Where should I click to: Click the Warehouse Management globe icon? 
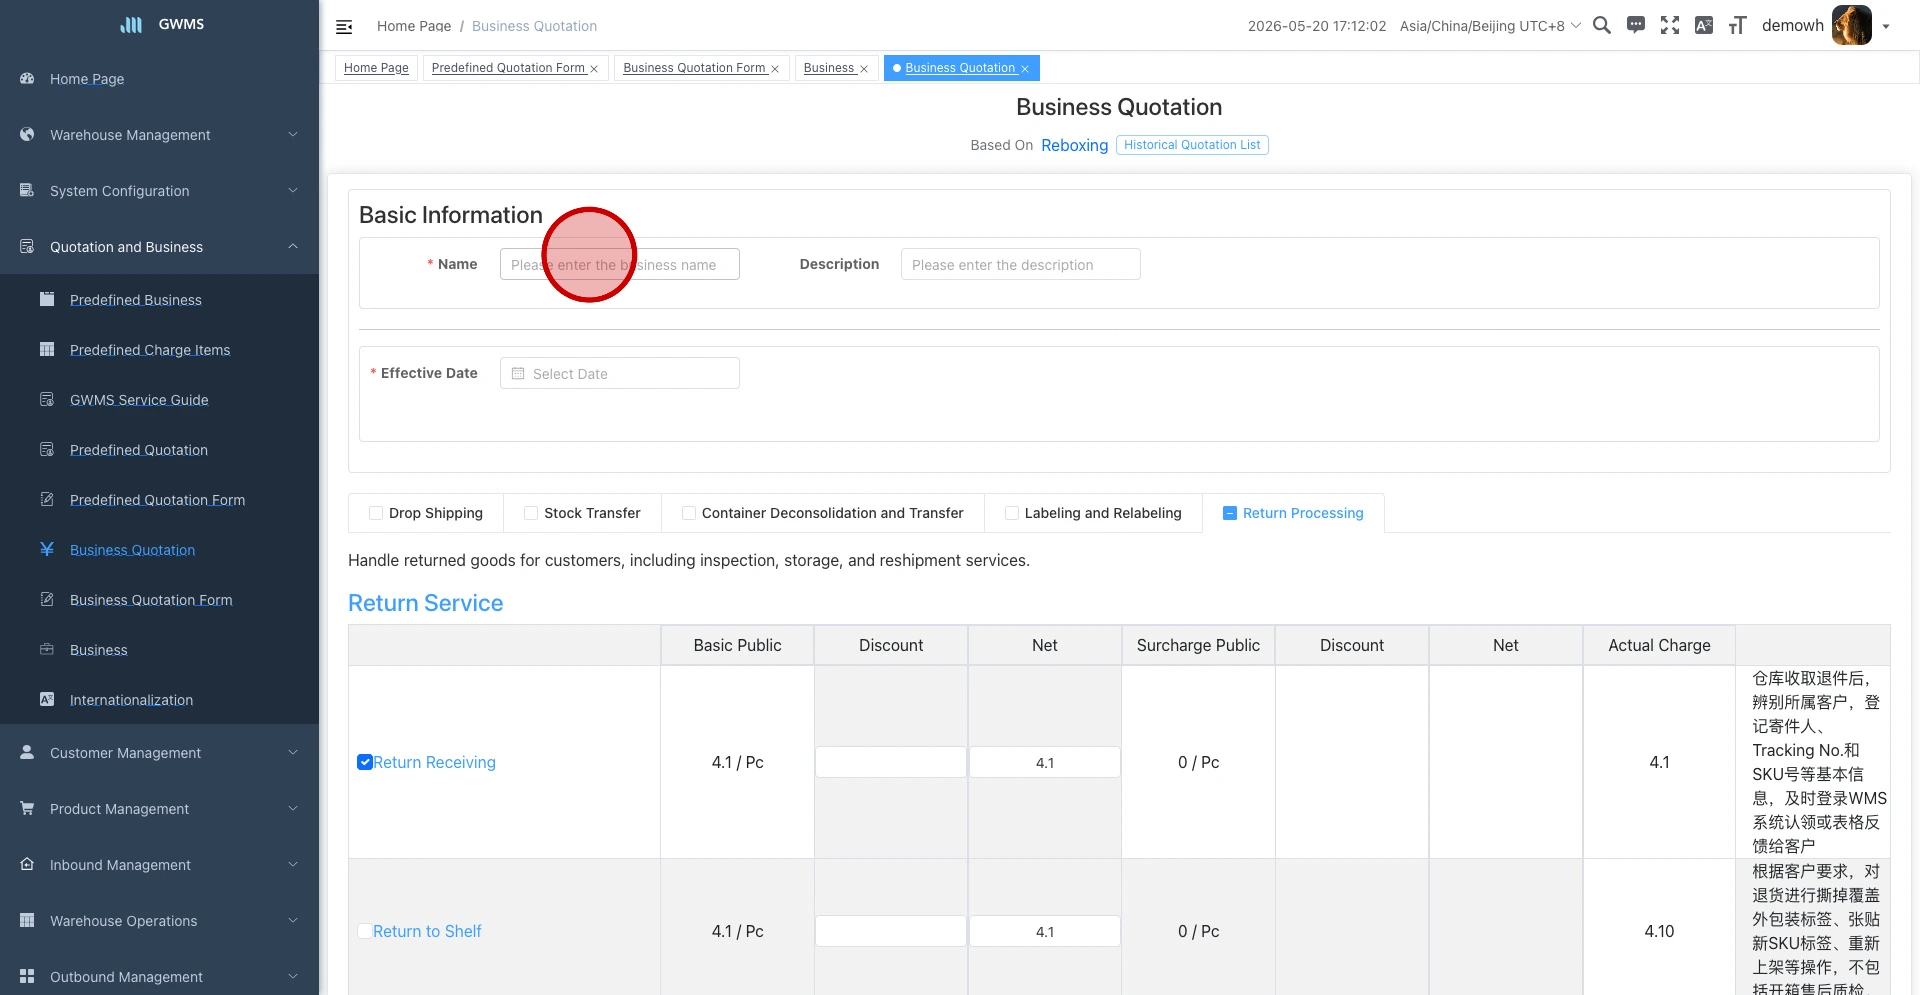tap(27, 134)
